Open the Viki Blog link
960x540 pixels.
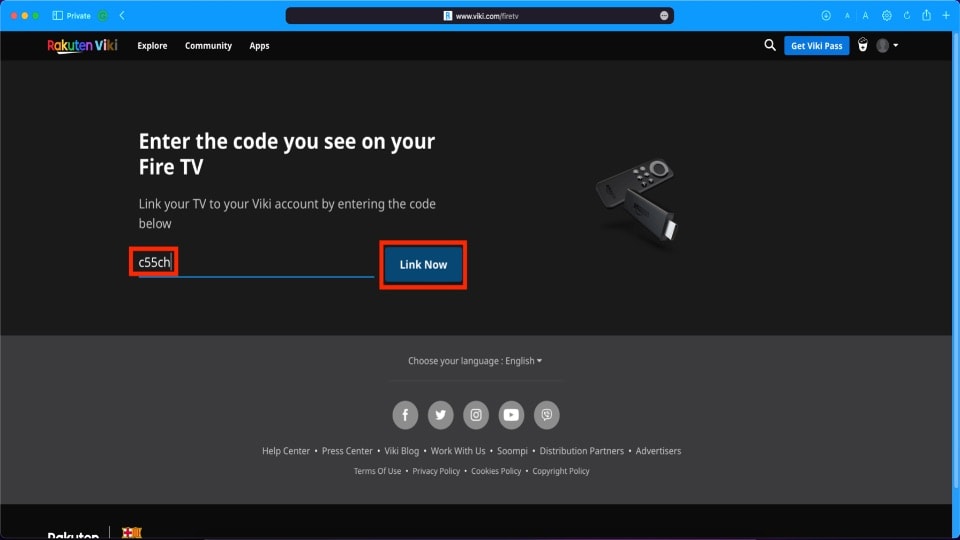402,451
